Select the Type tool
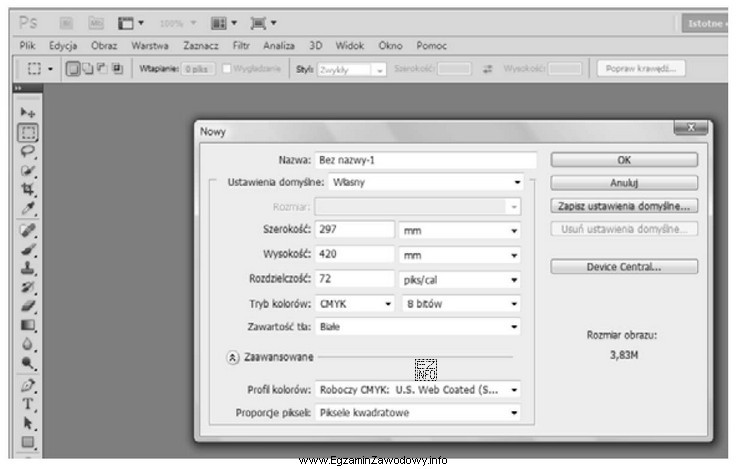 click(28, 404)
